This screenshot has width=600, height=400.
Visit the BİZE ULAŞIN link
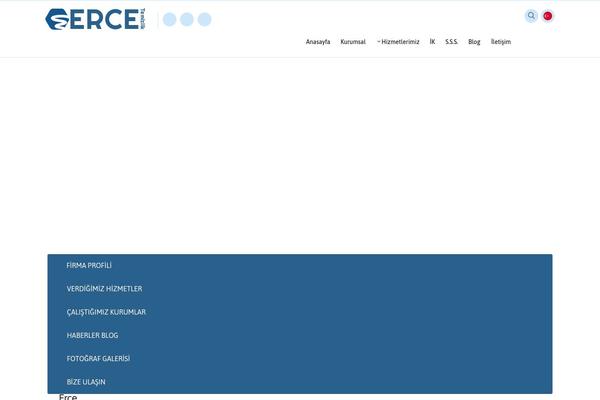coord(86,382)
